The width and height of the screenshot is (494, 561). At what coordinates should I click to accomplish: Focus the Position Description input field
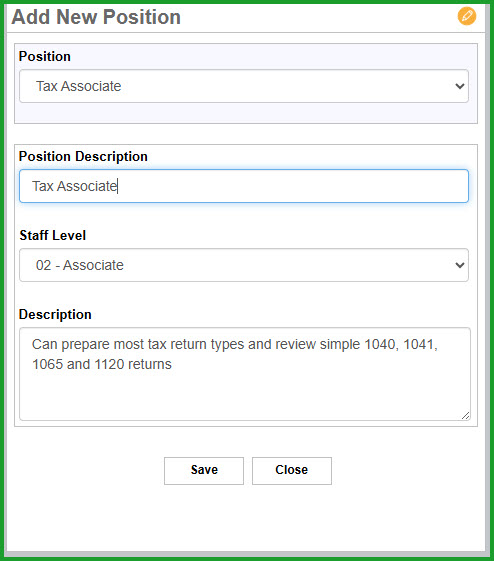tap(244, 186)
